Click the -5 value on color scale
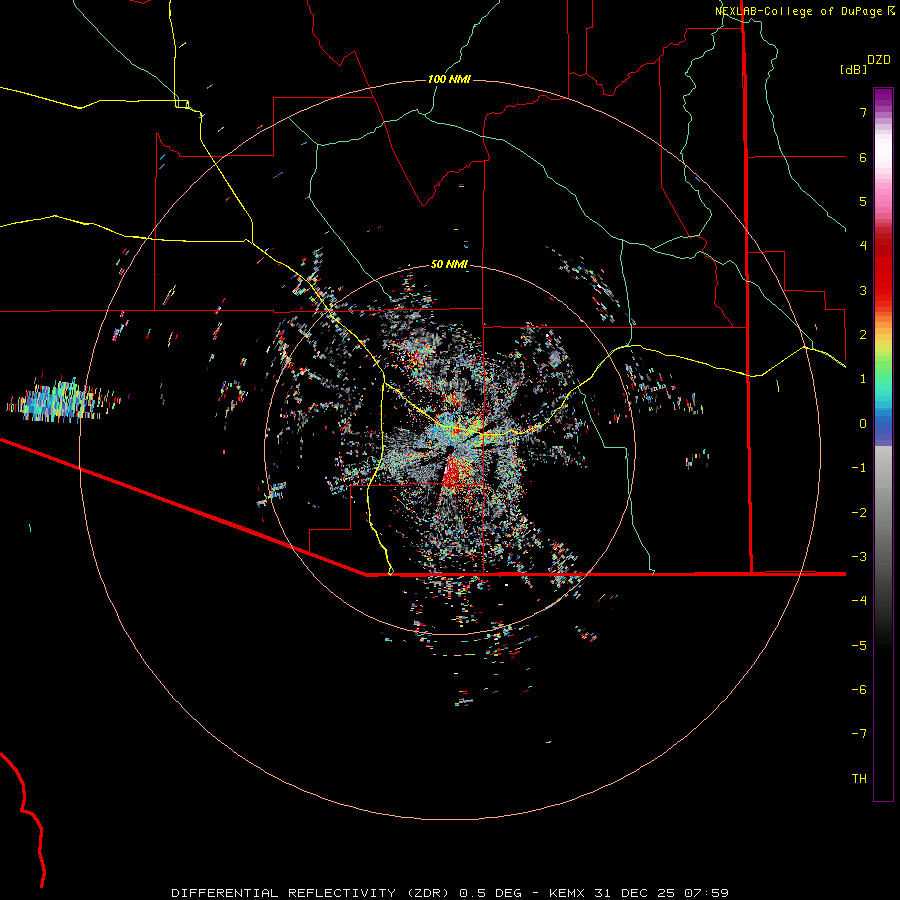 [859, 645]
